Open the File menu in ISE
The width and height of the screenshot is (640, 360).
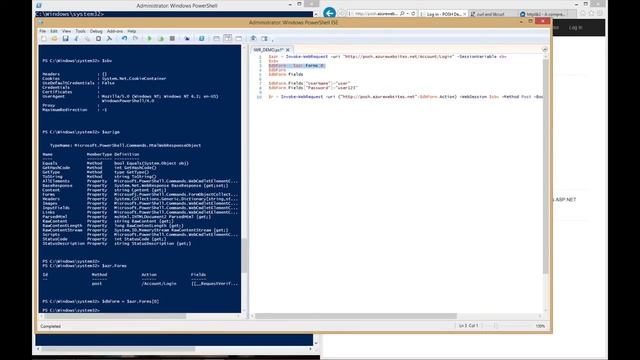42,31
